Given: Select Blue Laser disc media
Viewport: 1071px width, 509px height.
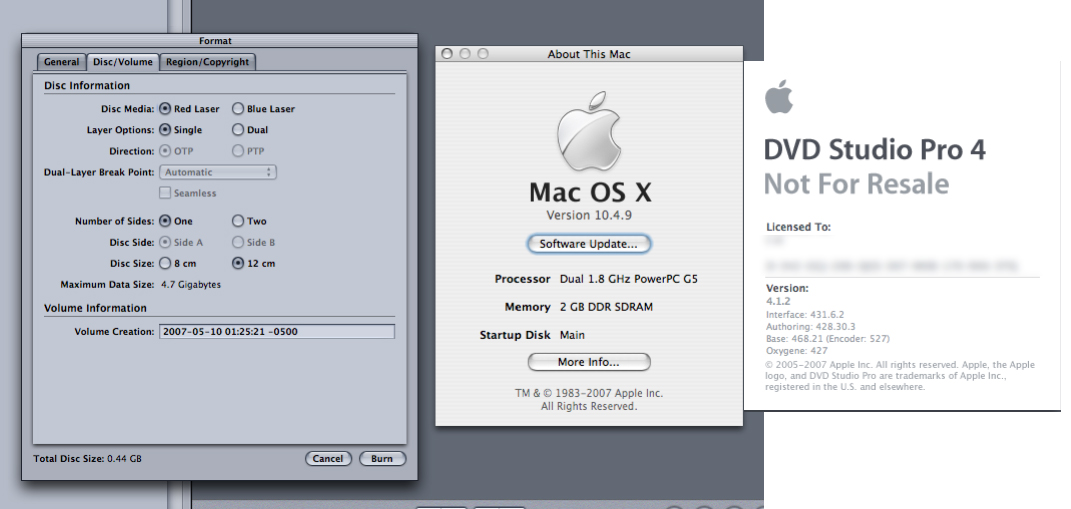Looking at the screenshot, I should click(238, 109).
